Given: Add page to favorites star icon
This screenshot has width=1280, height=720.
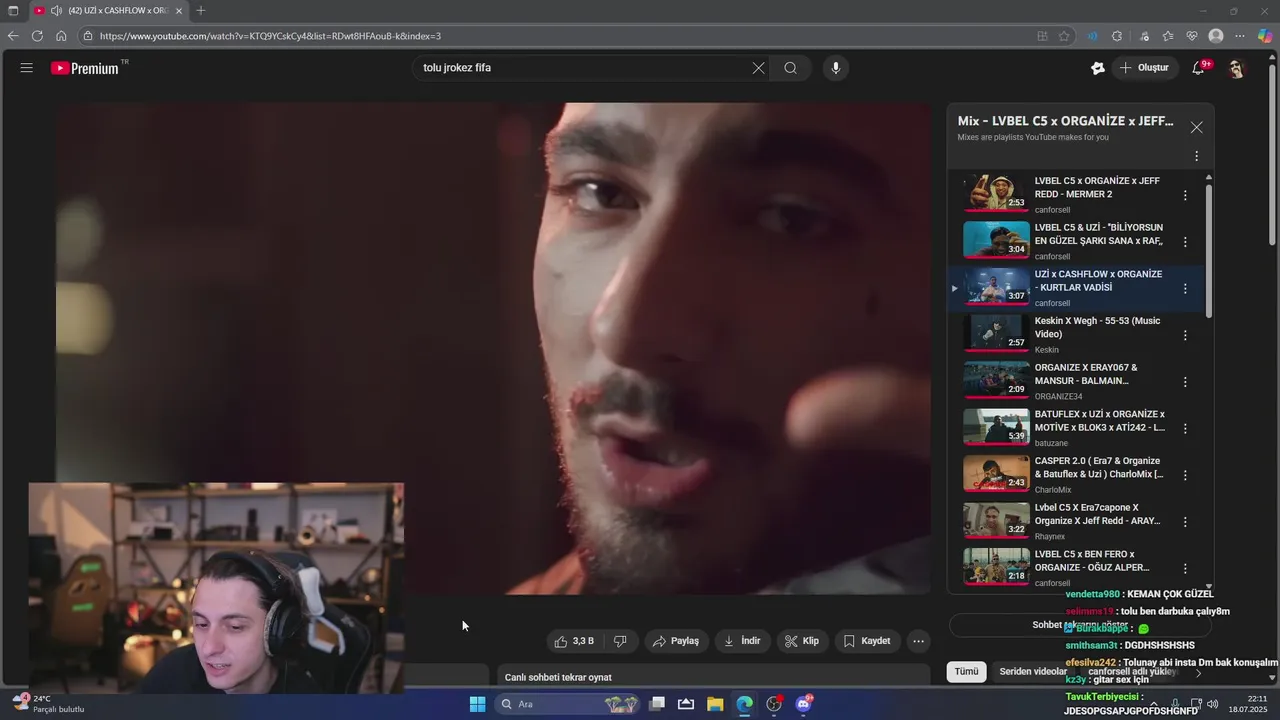Looking at the screenshot, I should click(x=1064, y=36).
